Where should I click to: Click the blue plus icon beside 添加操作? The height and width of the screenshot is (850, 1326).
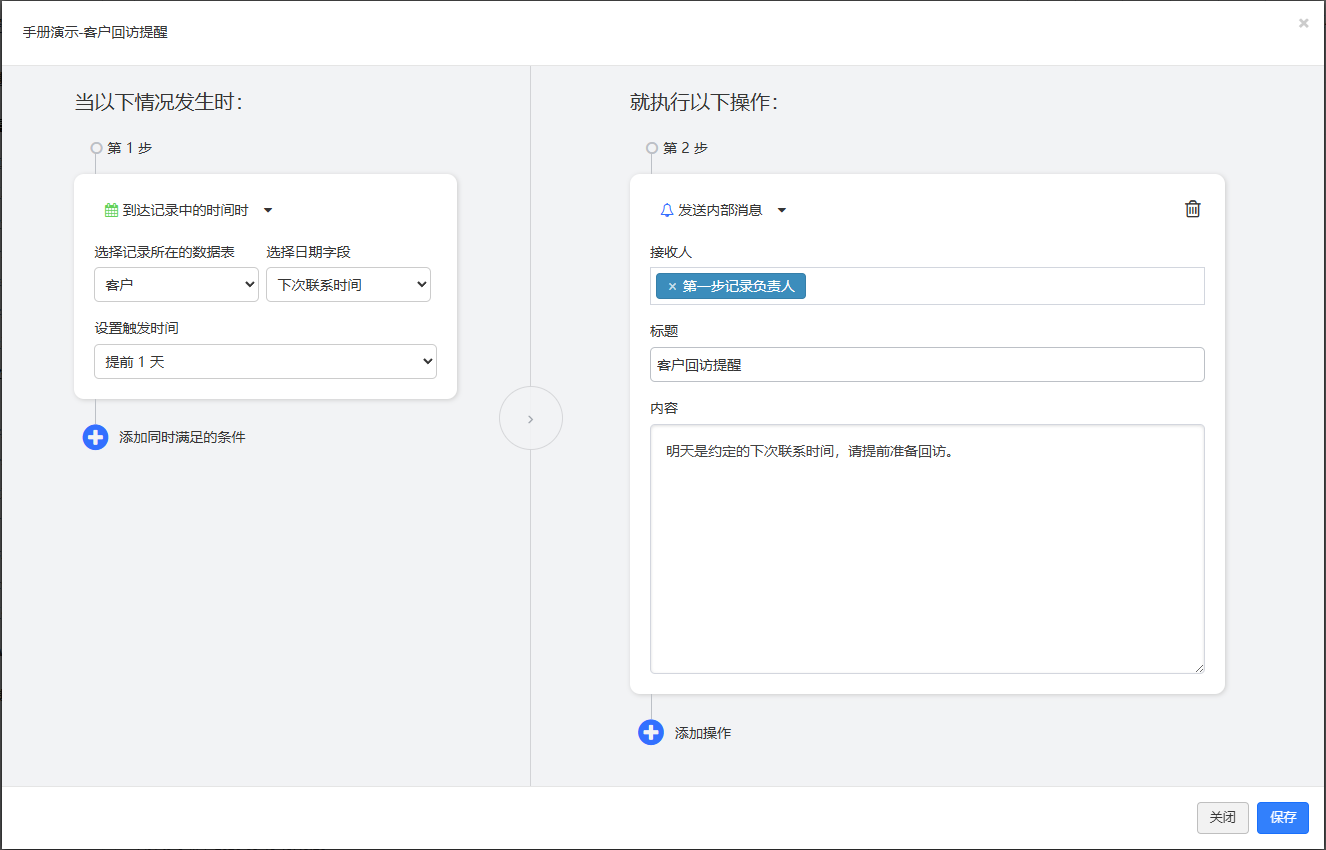click(x=651, y=733)
